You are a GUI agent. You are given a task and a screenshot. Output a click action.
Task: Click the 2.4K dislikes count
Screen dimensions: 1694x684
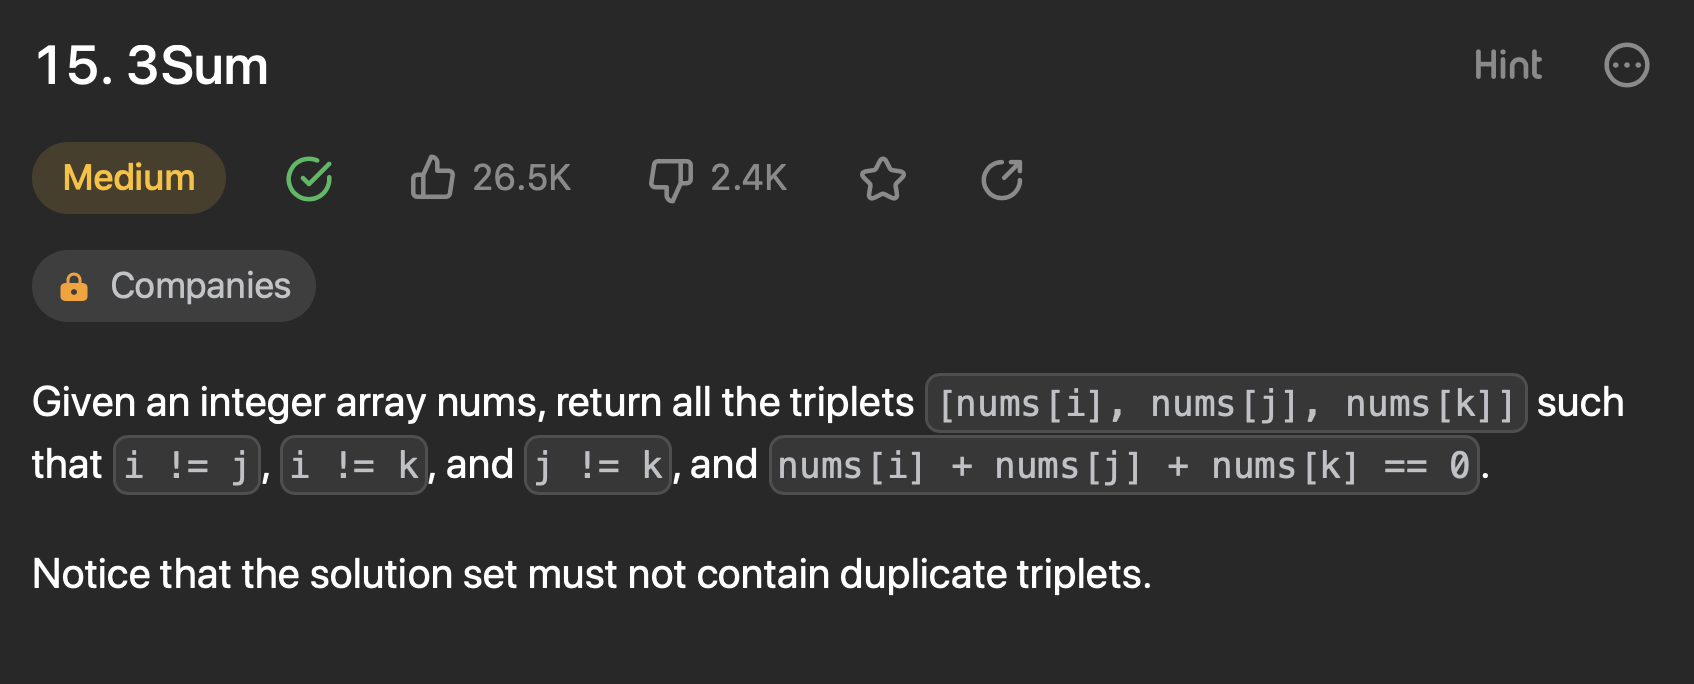(749, 178)
